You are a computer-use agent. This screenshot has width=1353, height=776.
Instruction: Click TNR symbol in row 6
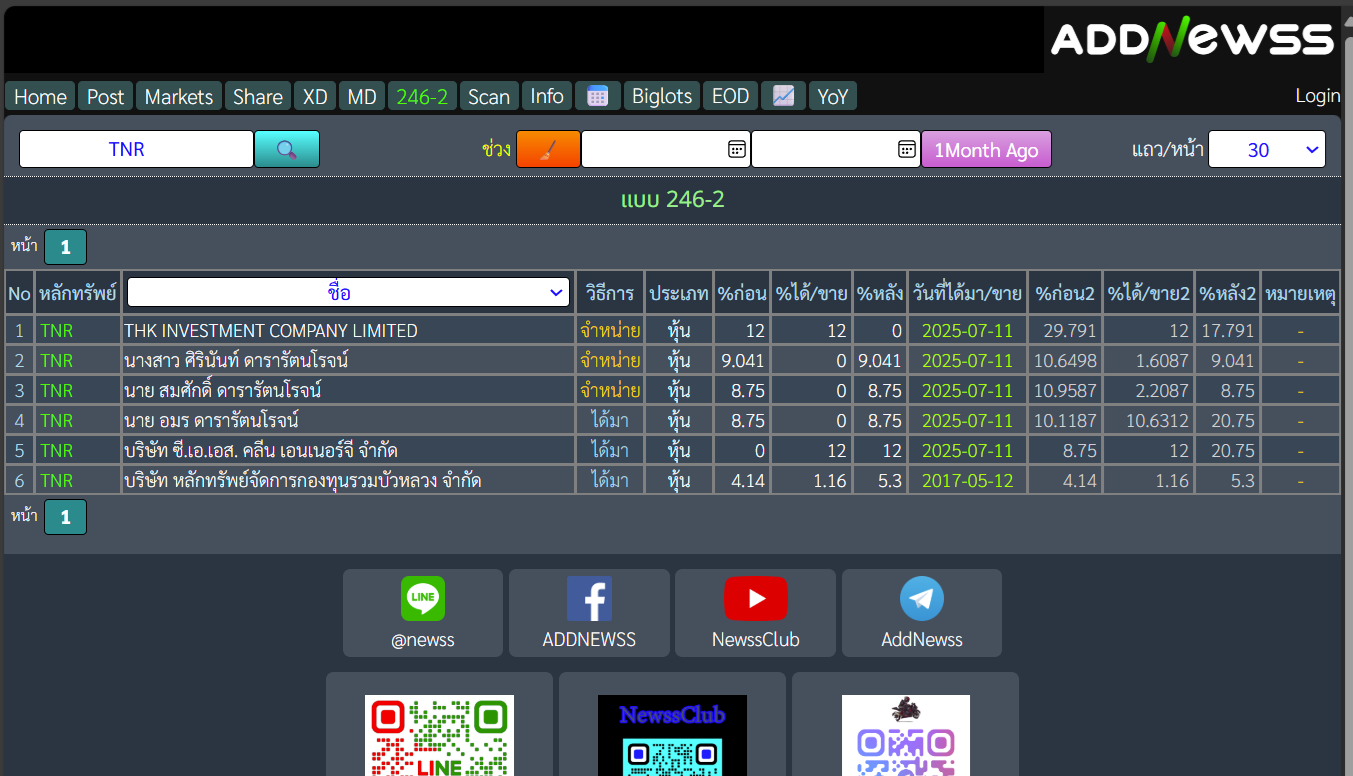(57, 480)
